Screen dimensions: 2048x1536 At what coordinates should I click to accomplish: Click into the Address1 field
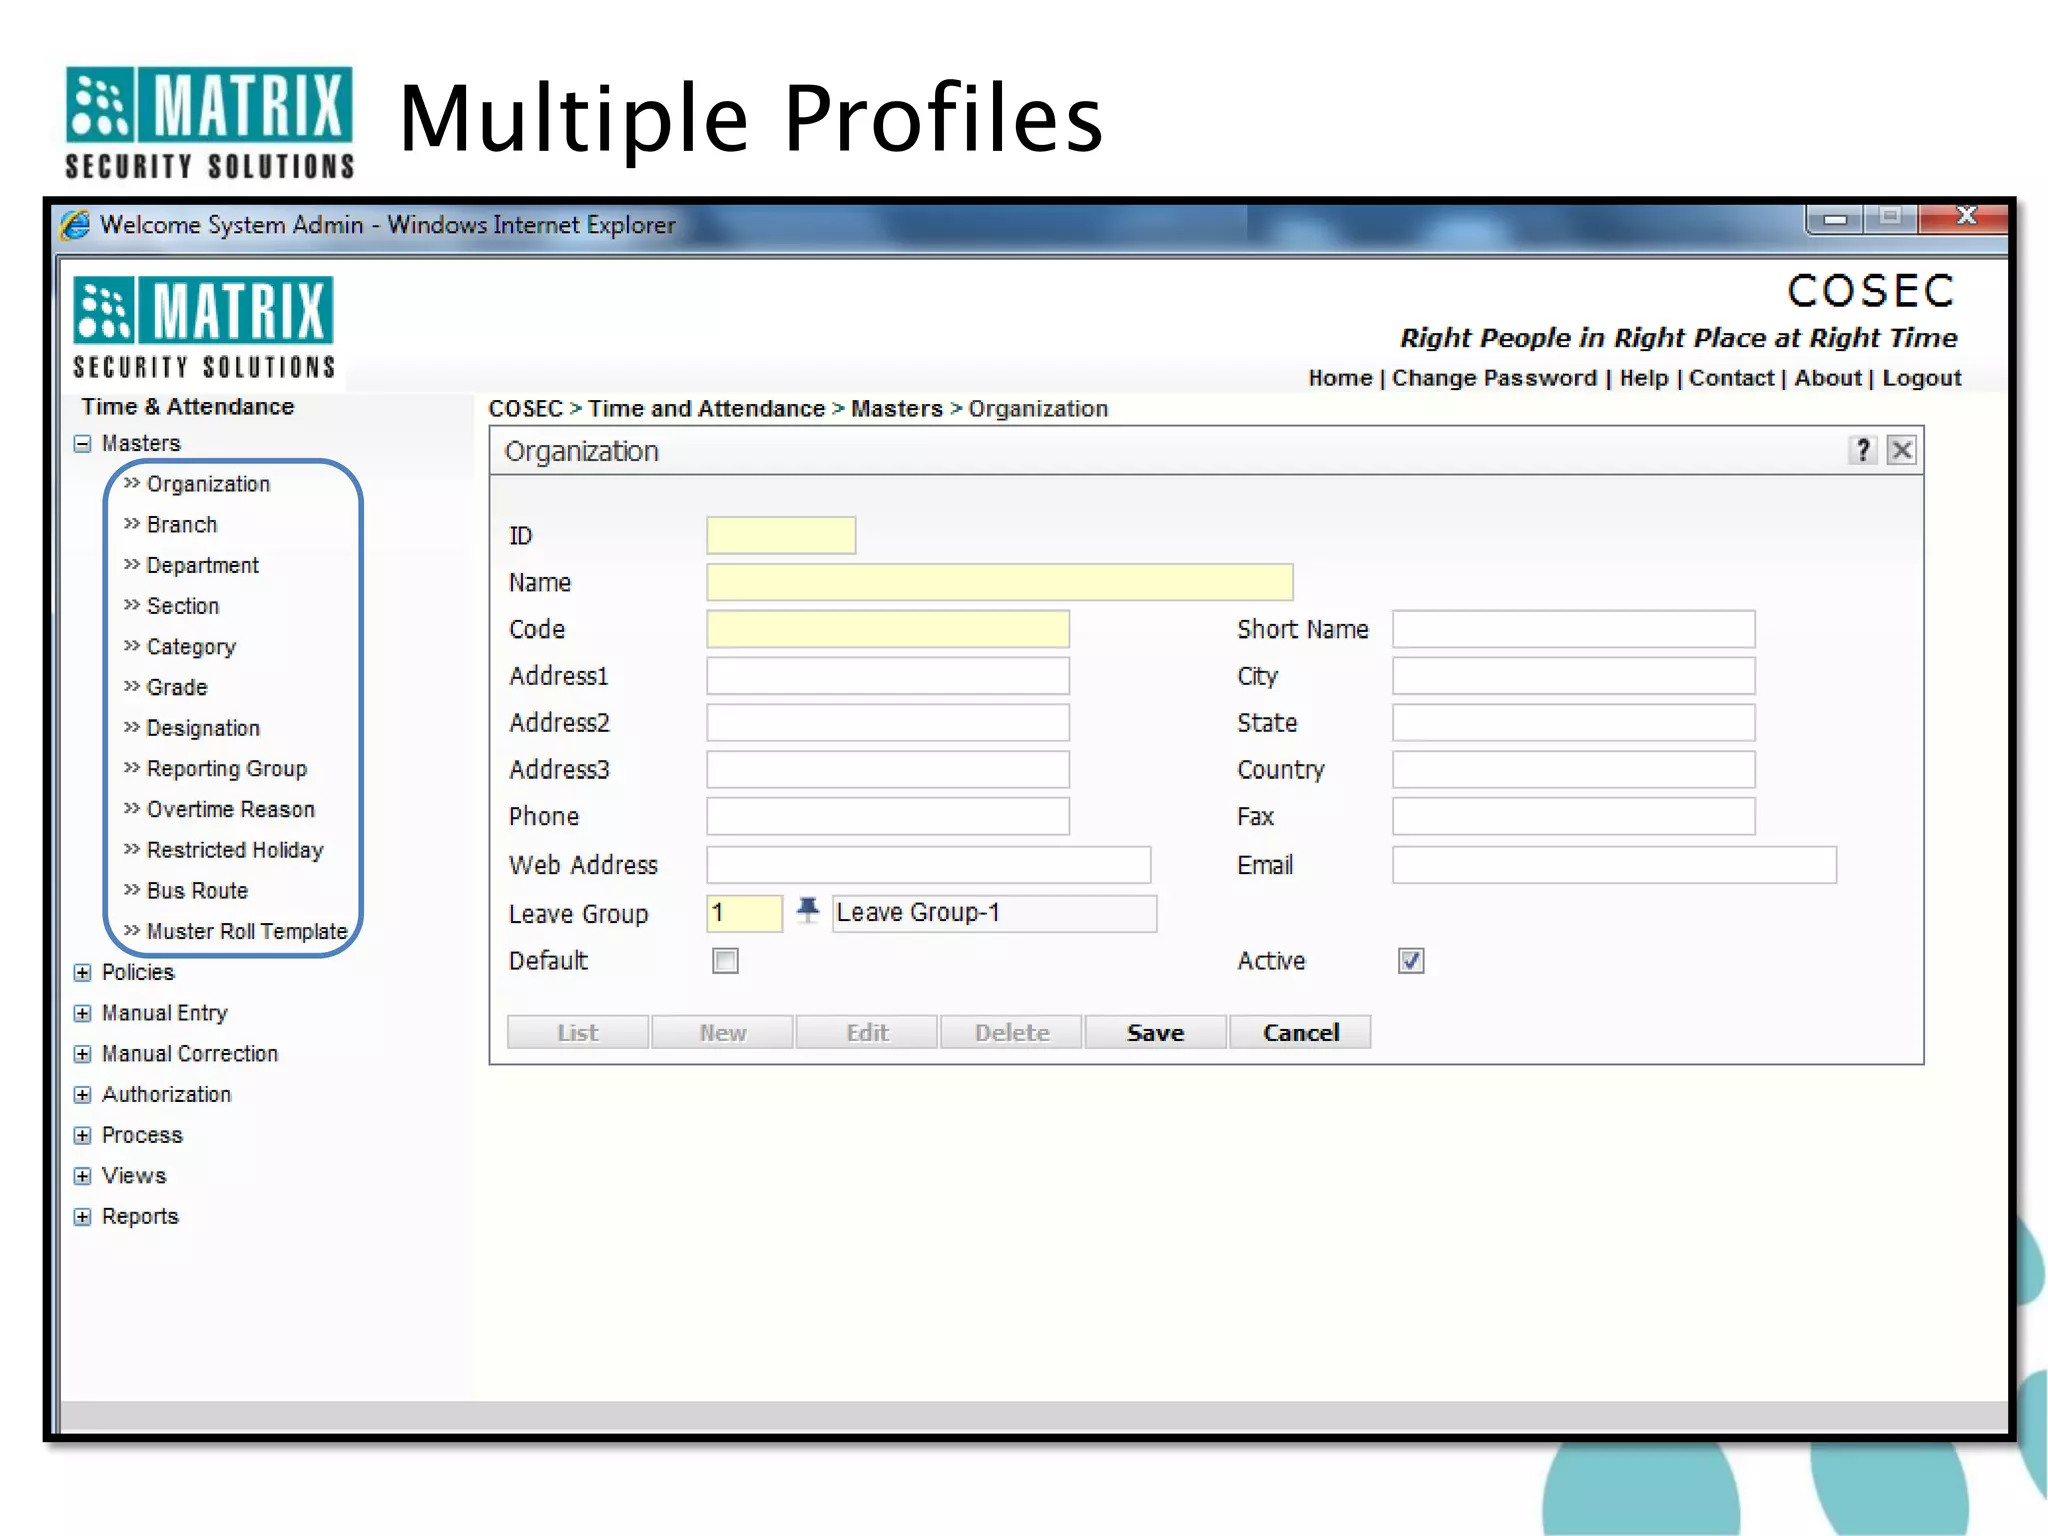click(888, 676)
